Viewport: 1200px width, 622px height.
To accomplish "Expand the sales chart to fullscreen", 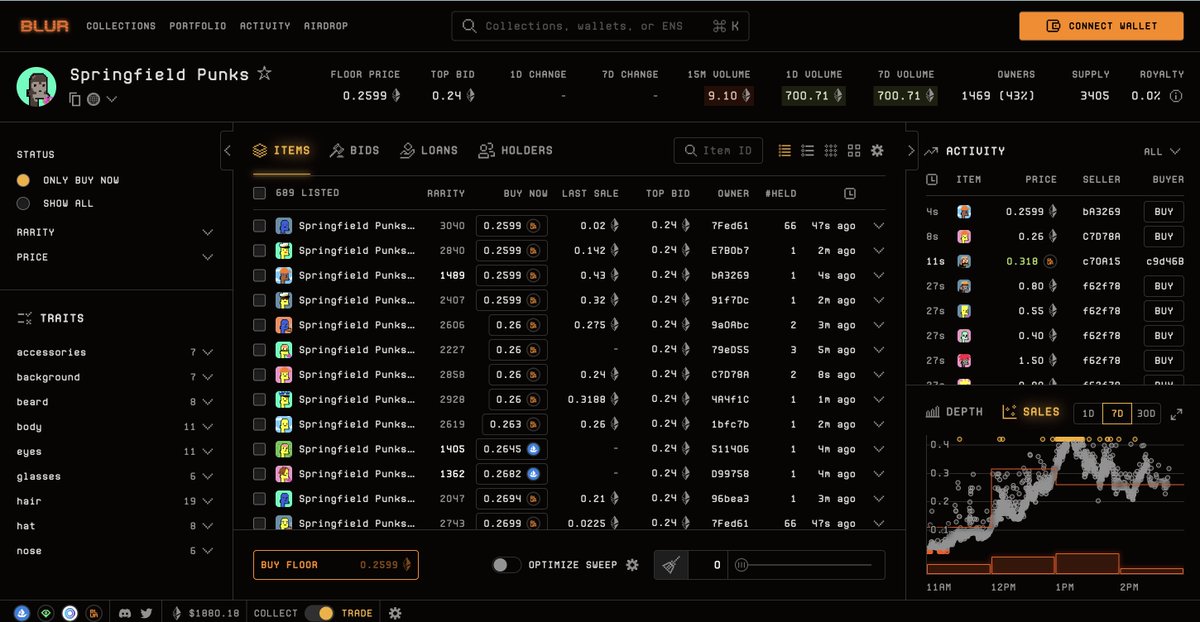I will (1176, 413).
